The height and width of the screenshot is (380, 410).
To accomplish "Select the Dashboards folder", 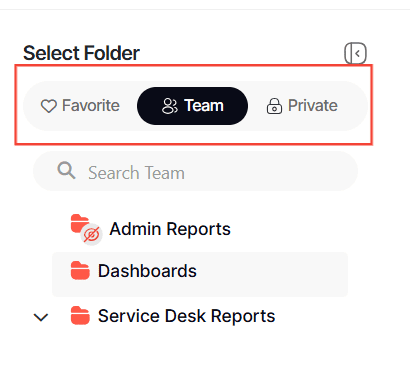I will tap(147, 271).
